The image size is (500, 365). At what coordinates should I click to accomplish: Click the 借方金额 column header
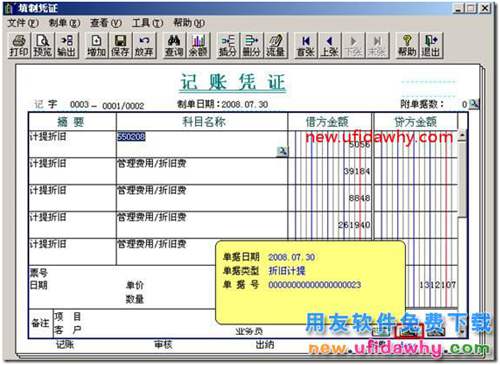(x=329, y=122)
